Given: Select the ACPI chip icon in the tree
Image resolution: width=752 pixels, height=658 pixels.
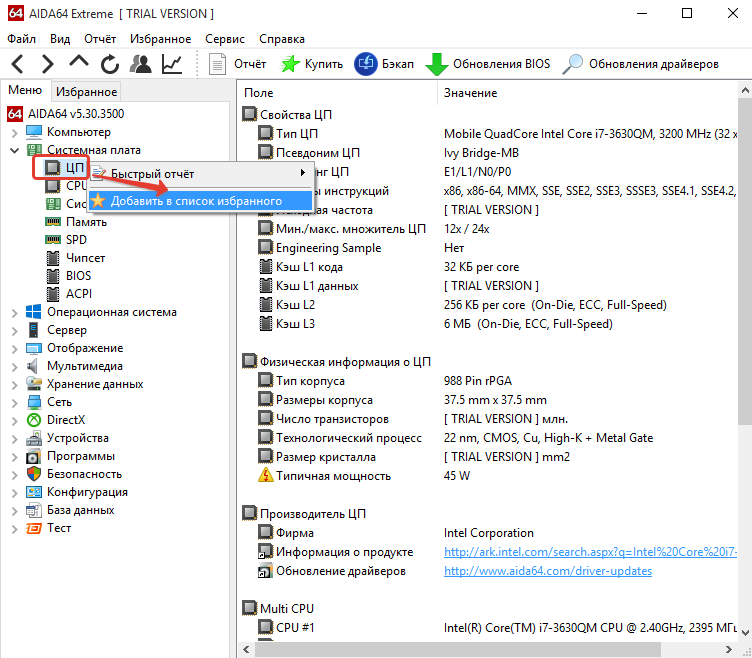Looking at the screenshot, I should [53, 294].
